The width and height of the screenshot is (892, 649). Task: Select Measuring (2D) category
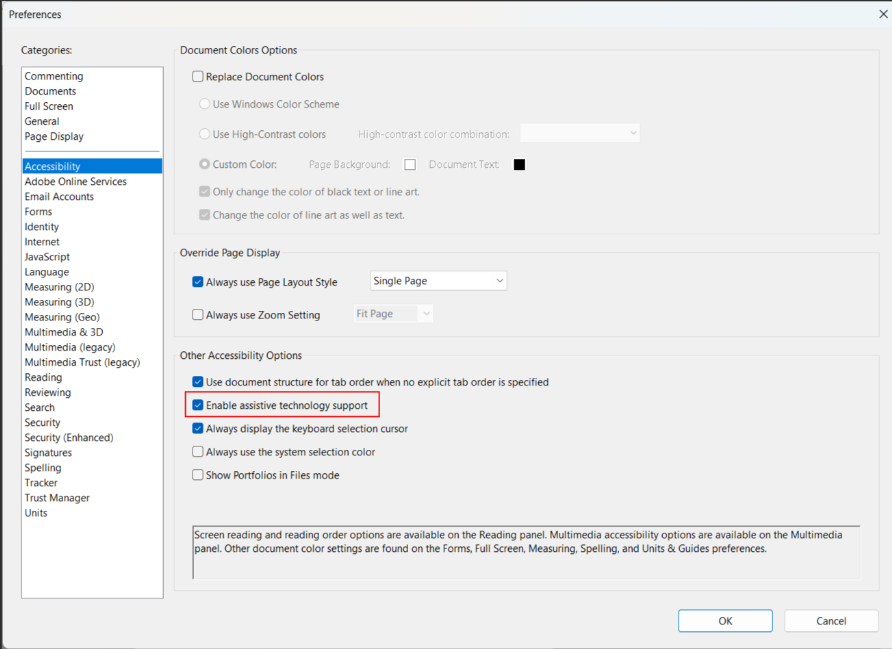[92, 287]
